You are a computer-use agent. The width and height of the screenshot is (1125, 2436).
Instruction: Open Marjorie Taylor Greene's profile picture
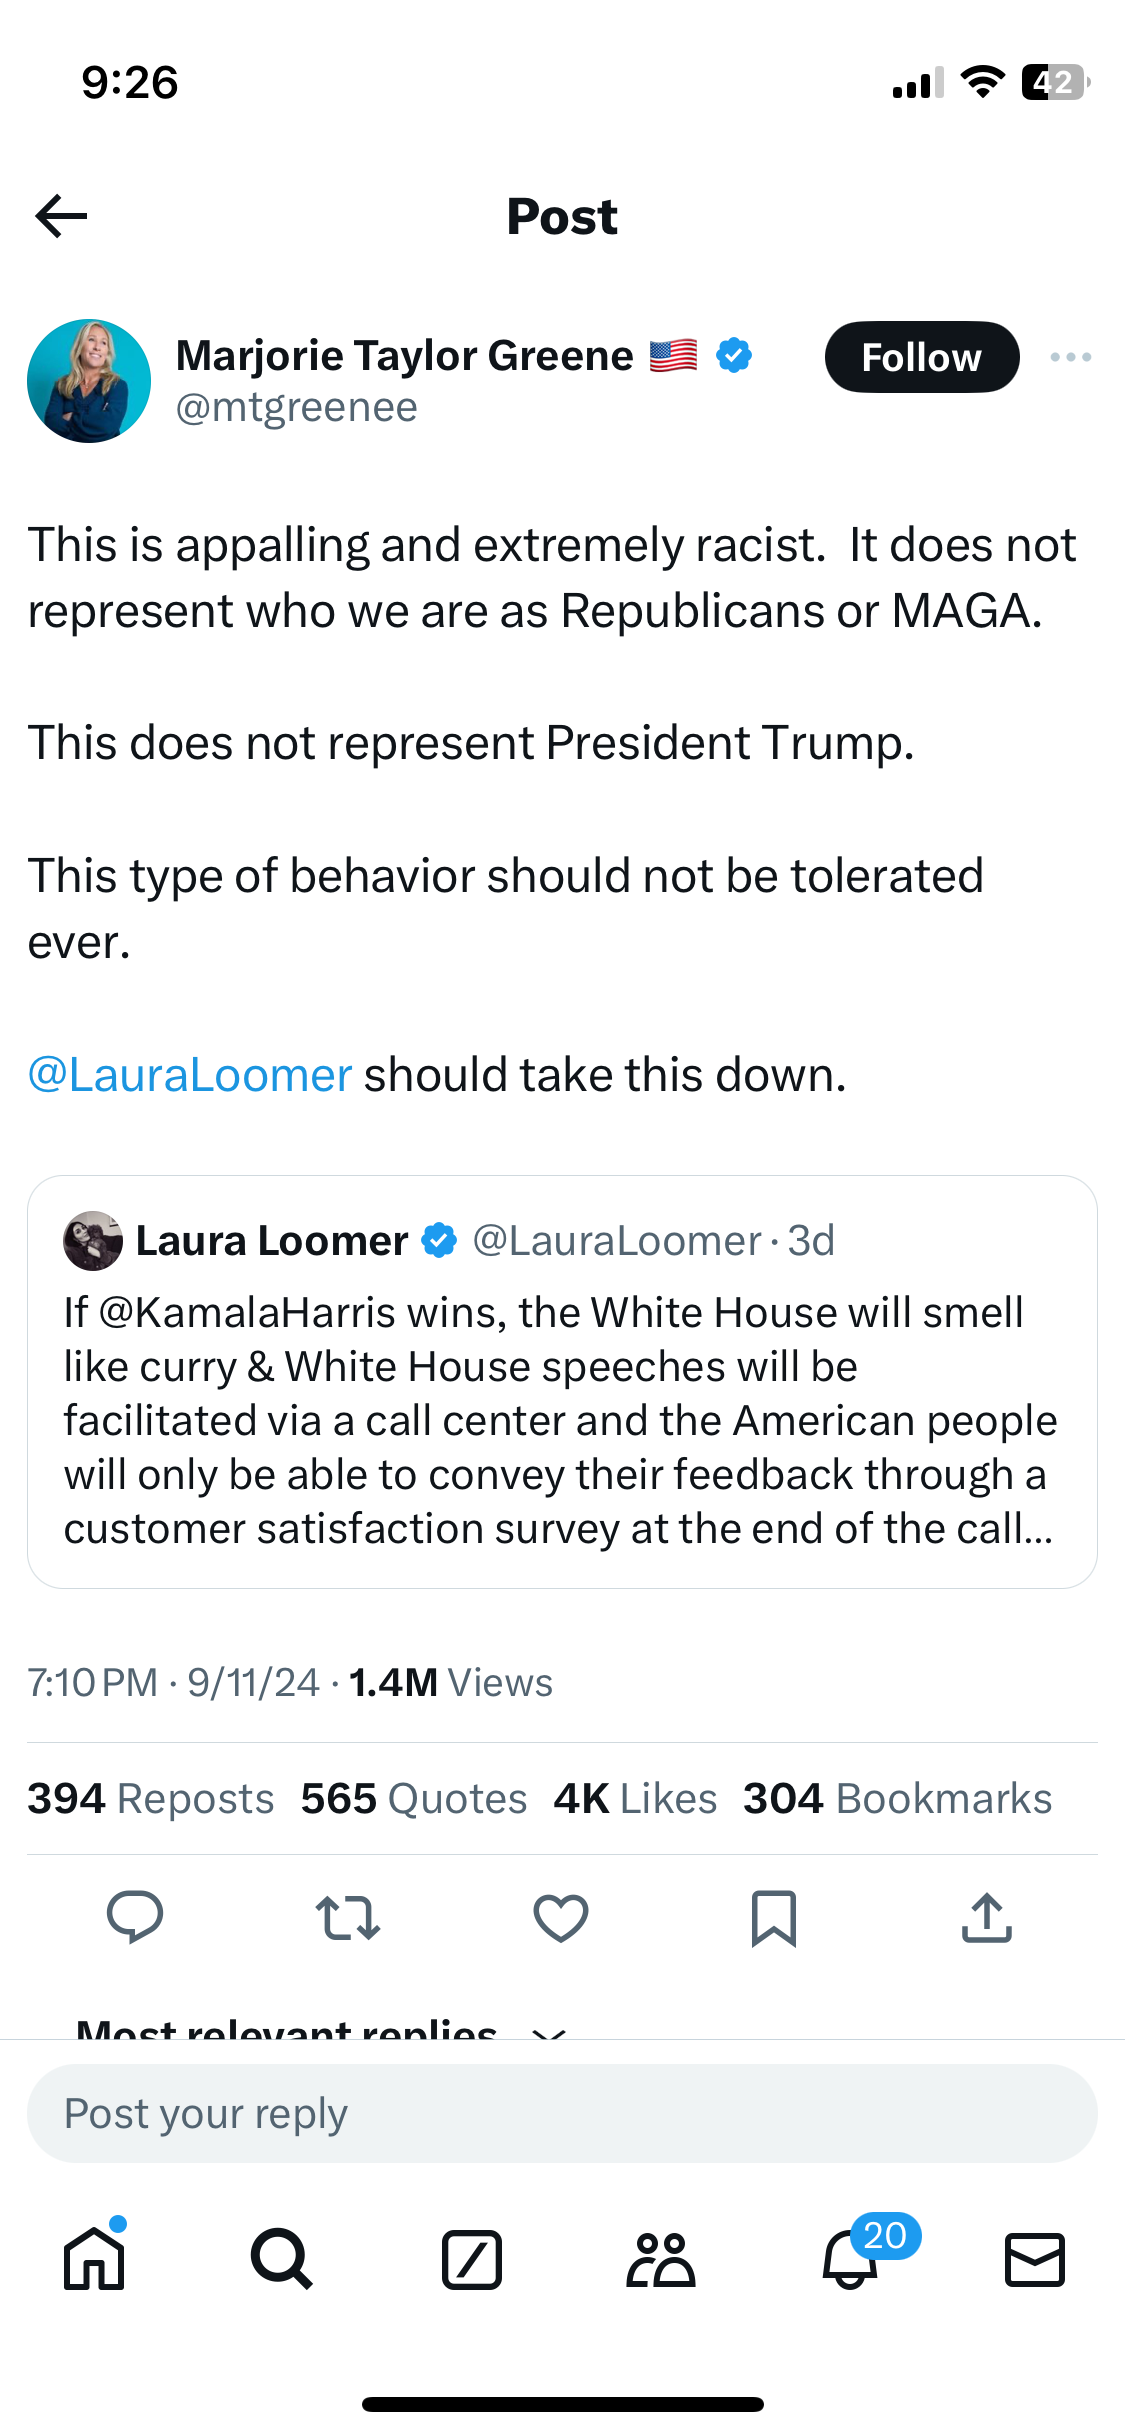[89, 381]
